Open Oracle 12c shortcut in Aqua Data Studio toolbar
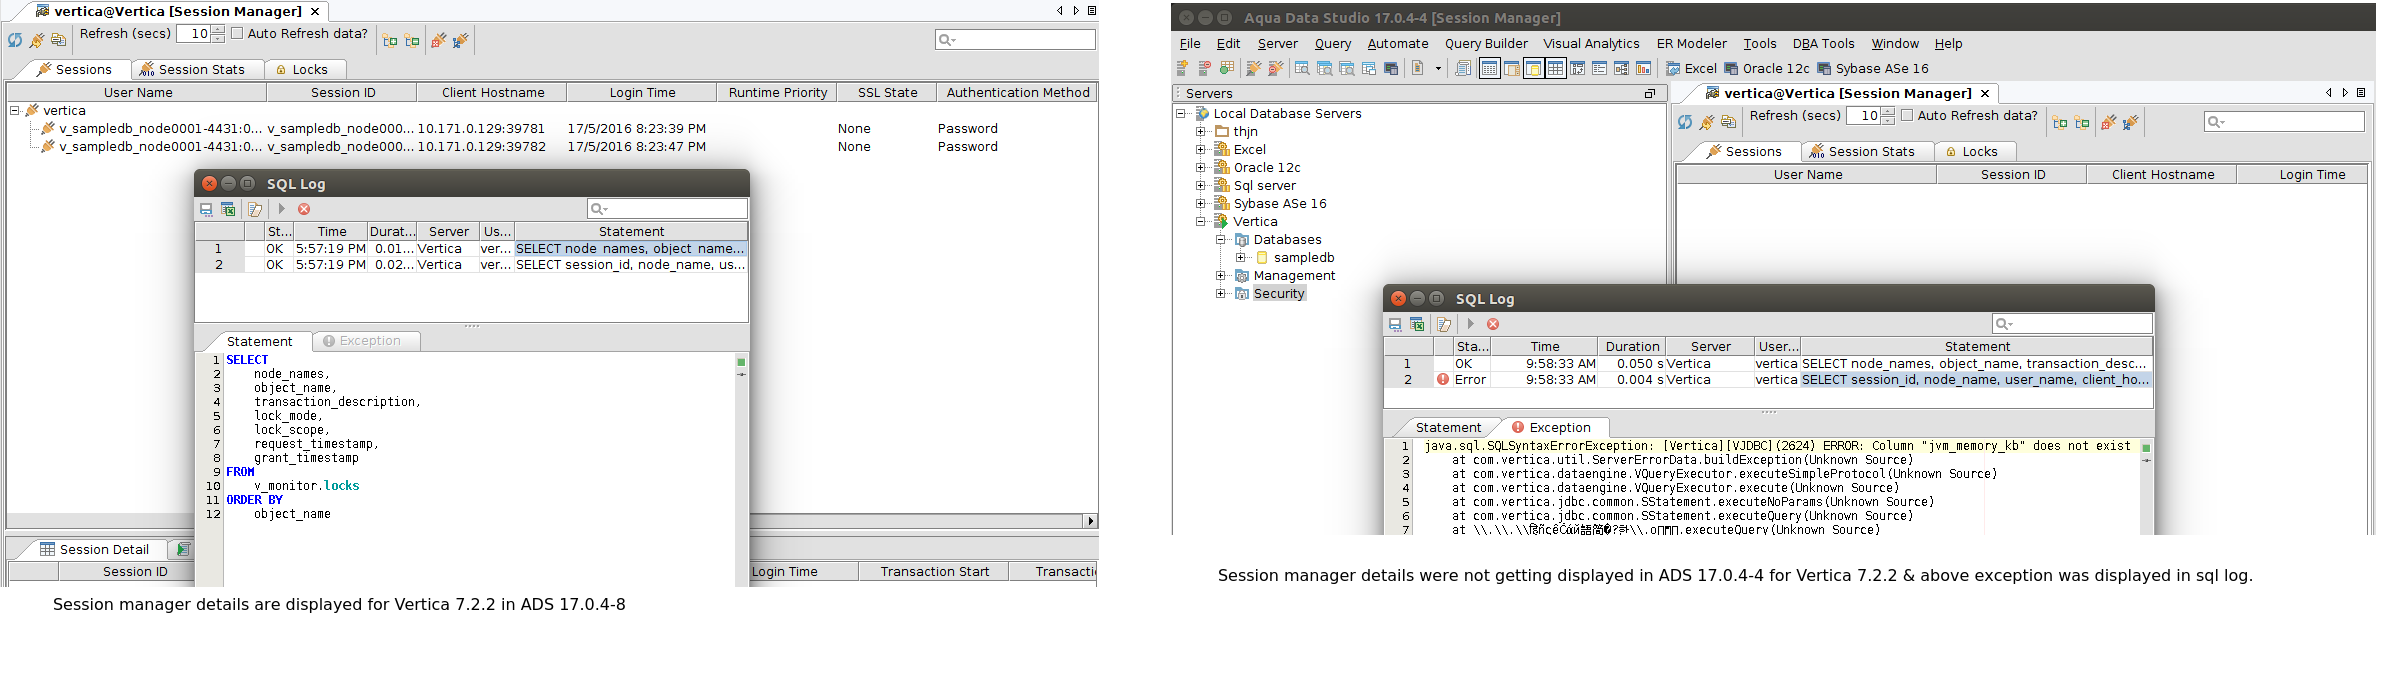This screenshot has height=680, width=2389. click(x=1767, y=68)
